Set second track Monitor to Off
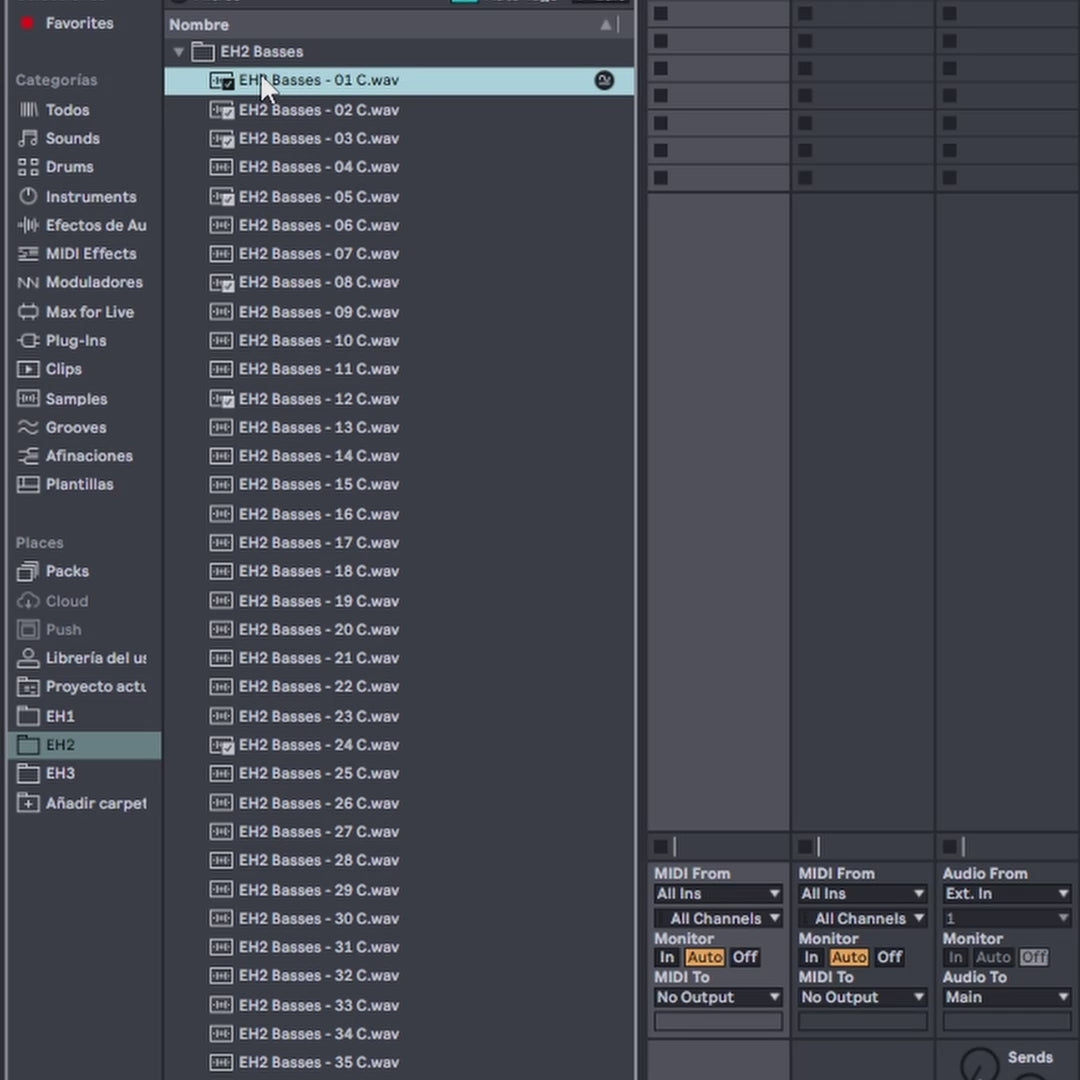Screen dimensions: 1080x1080 point(889,957)
